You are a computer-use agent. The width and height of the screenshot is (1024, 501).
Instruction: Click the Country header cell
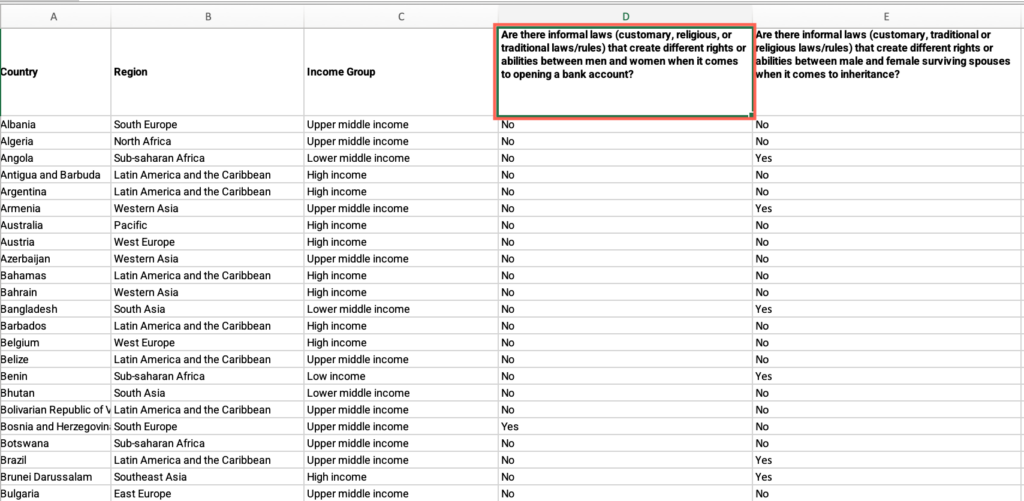56,72
